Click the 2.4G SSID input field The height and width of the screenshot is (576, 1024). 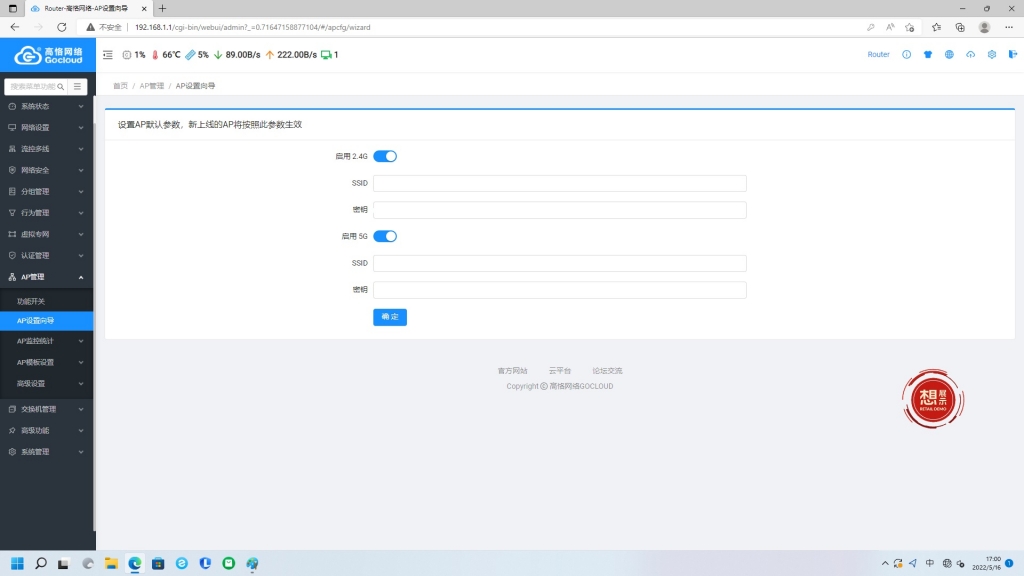click(559, 183)
